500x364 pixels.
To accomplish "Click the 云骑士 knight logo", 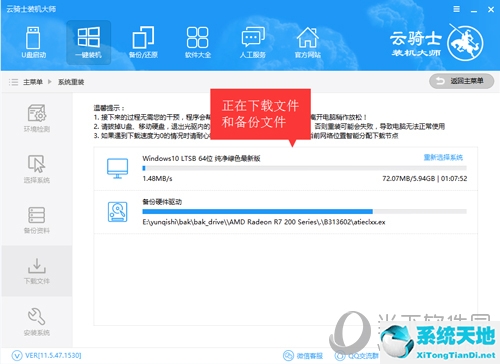I will click(x=465, y=43).
